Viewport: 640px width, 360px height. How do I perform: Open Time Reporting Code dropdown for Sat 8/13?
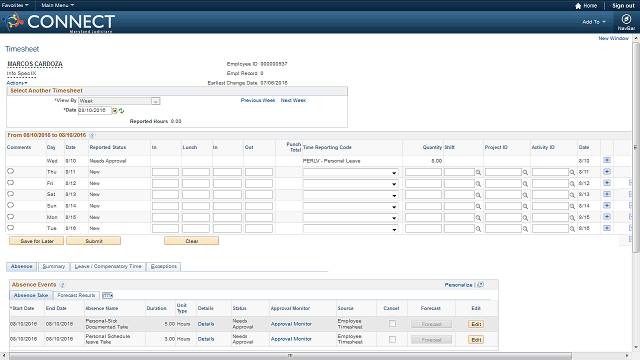(350, 195)
